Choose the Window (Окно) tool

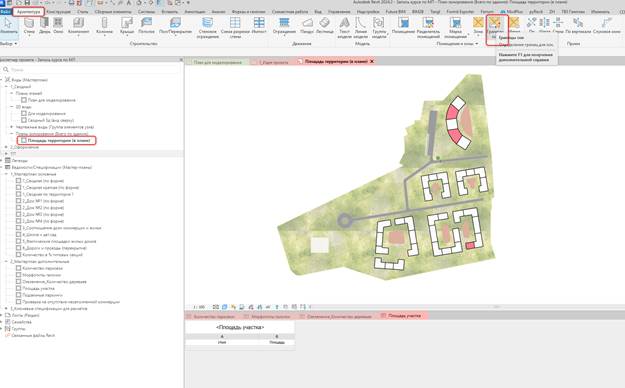(58, 26)
